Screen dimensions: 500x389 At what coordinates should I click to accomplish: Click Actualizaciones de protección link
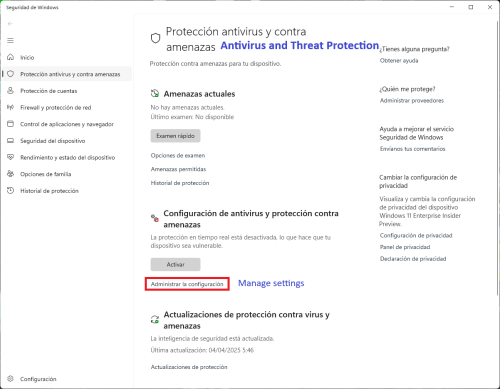click(189, 367)
